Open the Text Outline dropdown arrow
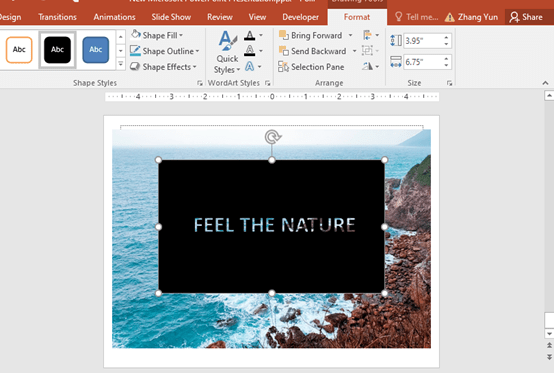 (261, 51)
